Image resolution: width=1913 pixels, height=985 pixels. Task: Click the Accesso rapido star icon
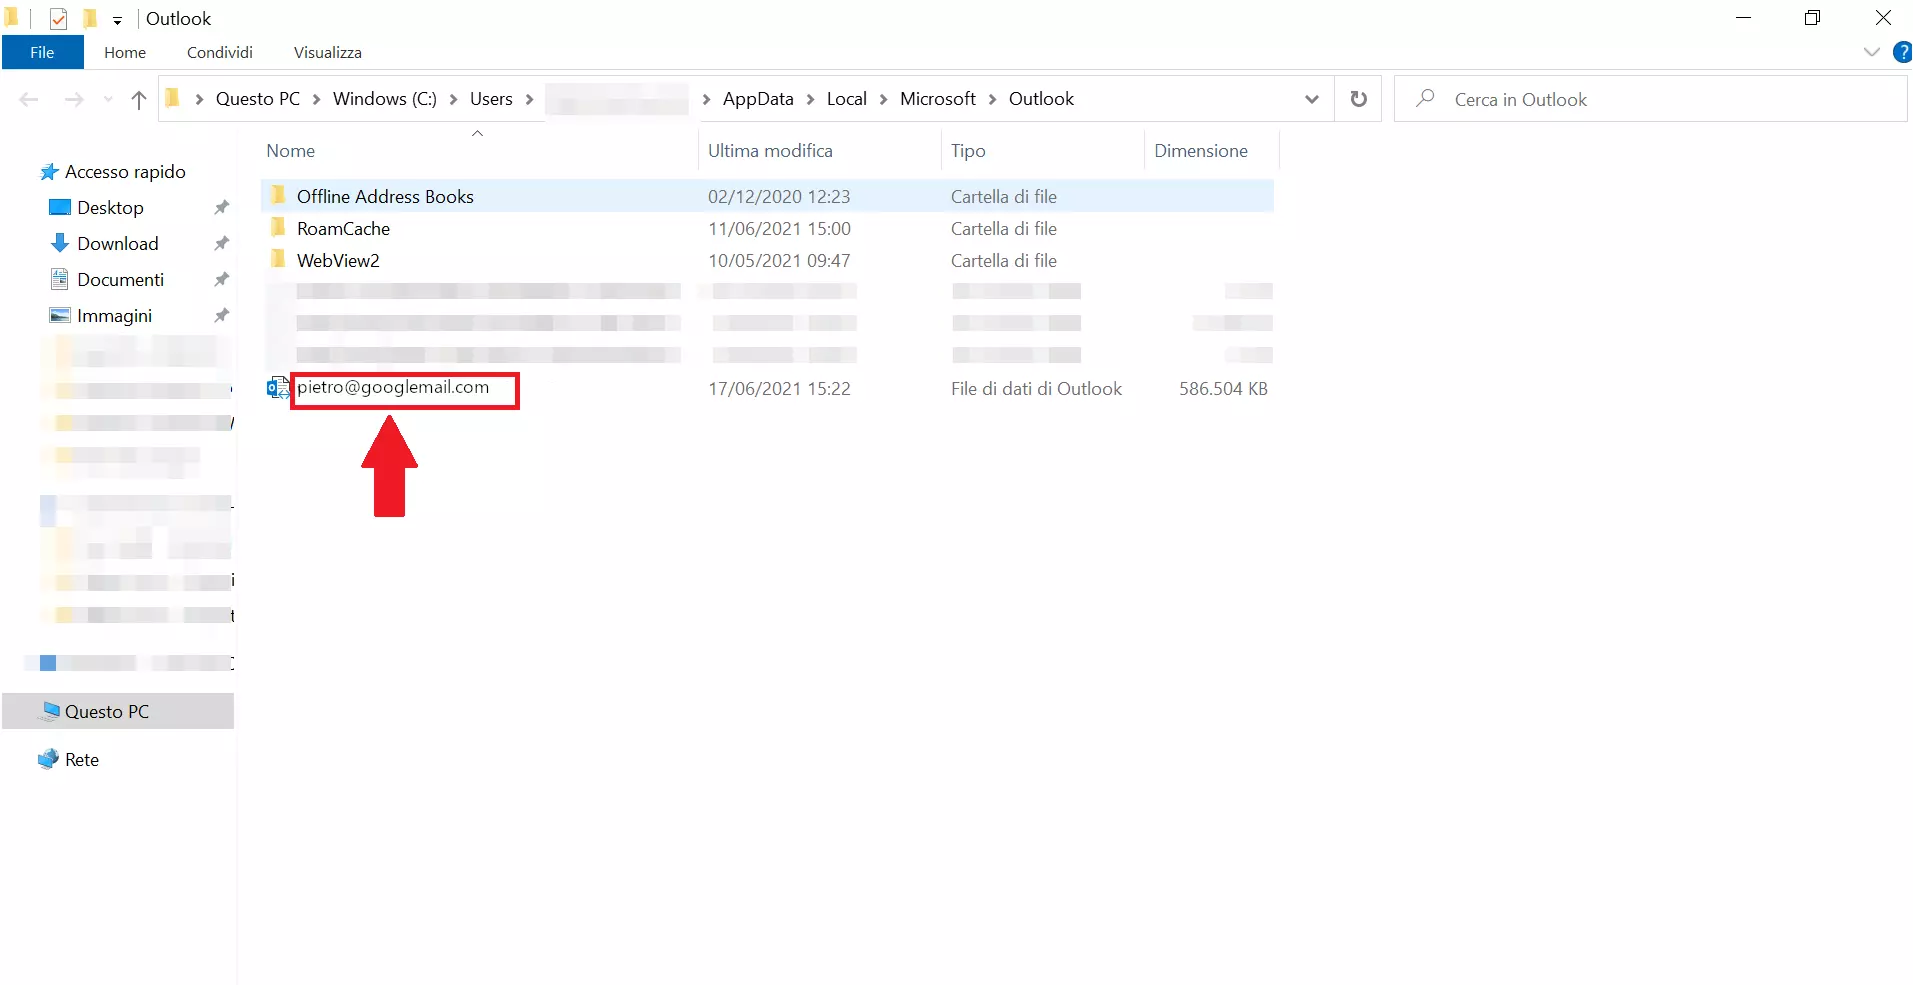coord(48,172)
